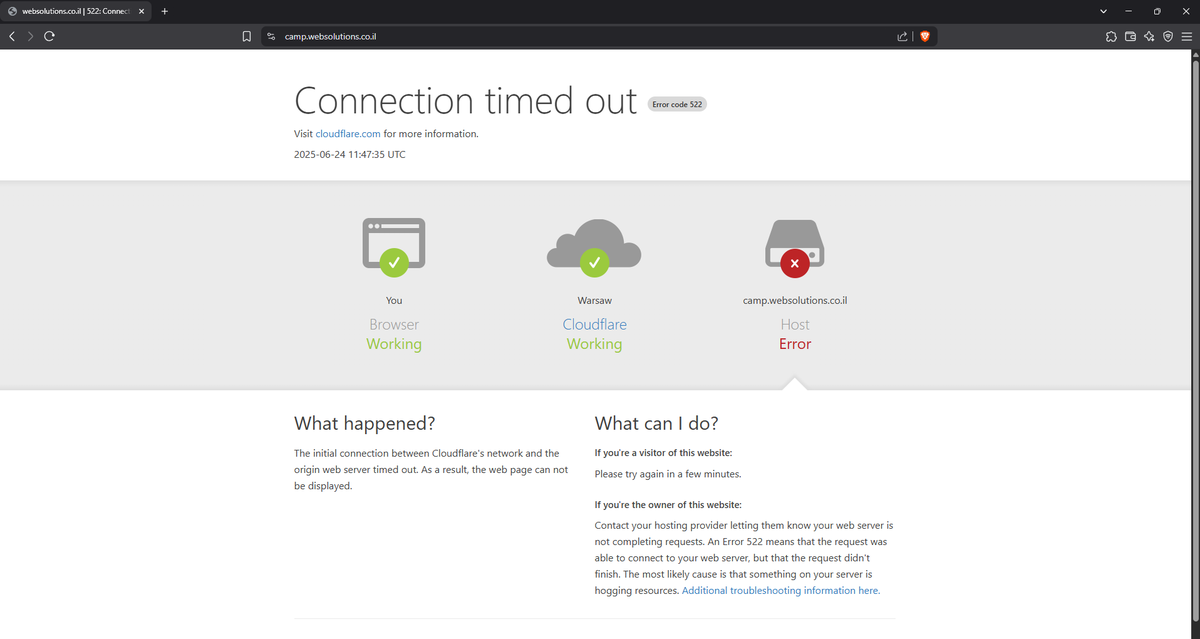Click the 2025-06-24 11:47:35 UTC timestamp

click(350, 155)
